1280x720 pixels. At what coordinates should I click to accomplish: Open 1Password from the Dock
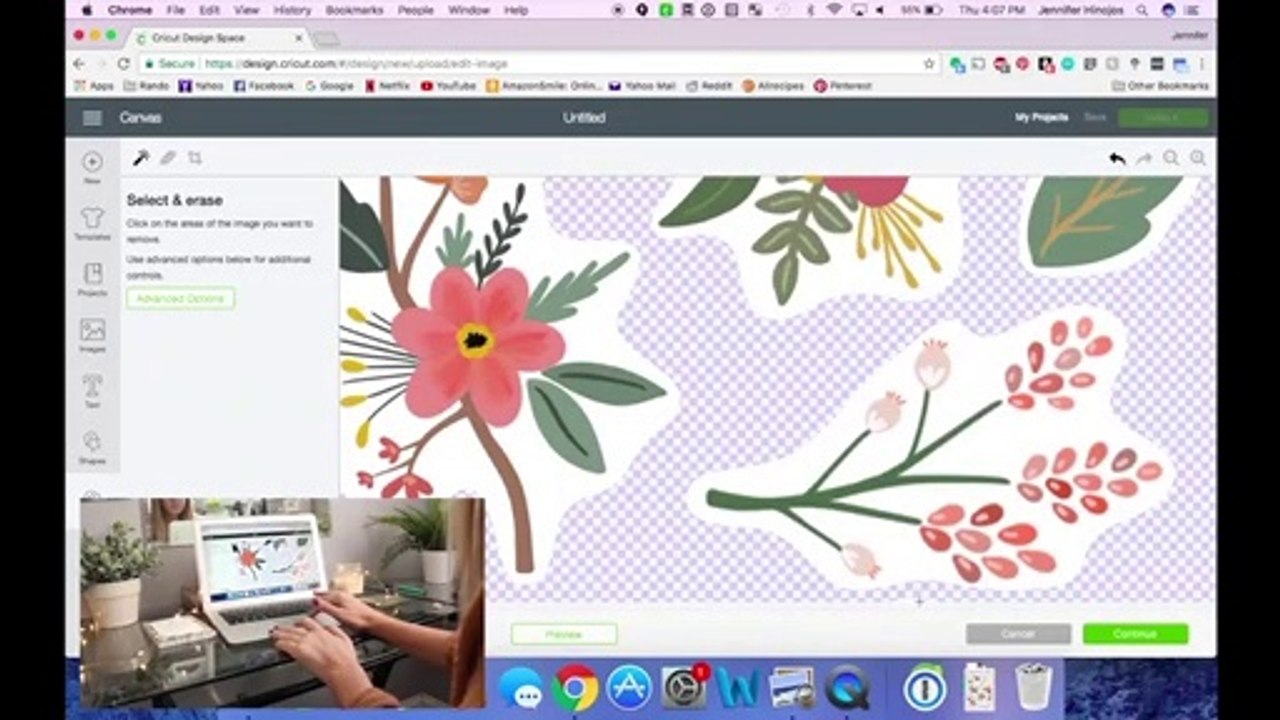[x=924, y=688]
